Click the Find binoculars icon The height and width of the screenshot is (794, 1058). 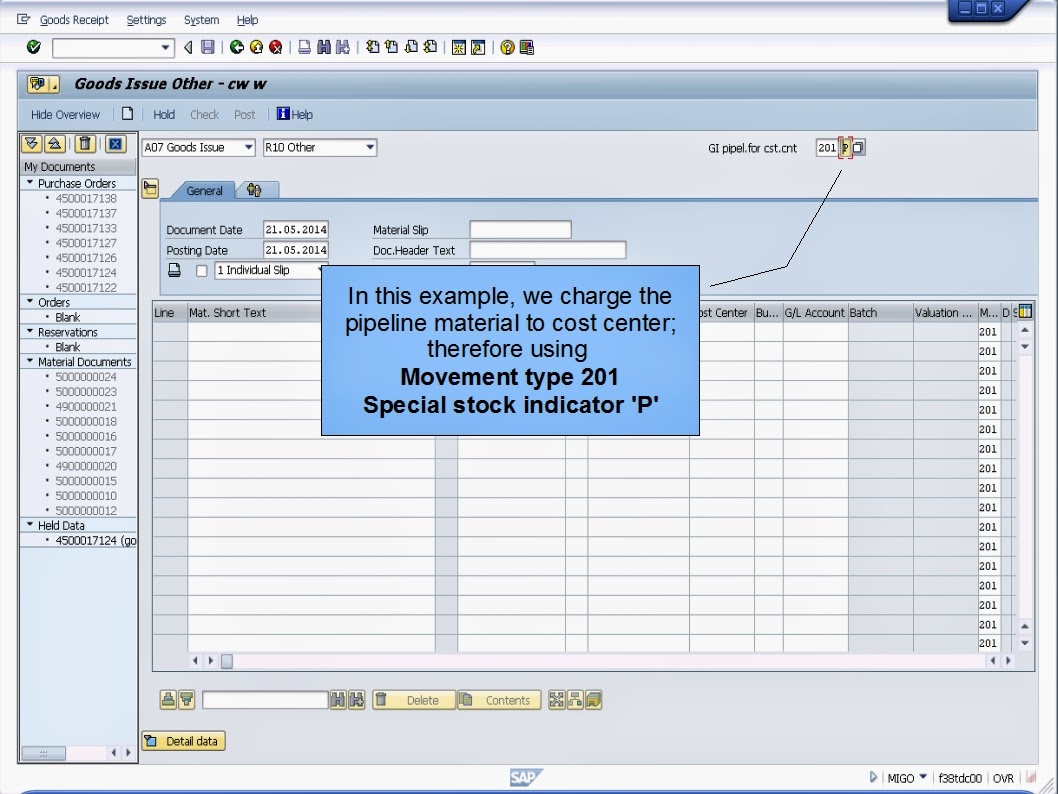click(x=324, y=47)
